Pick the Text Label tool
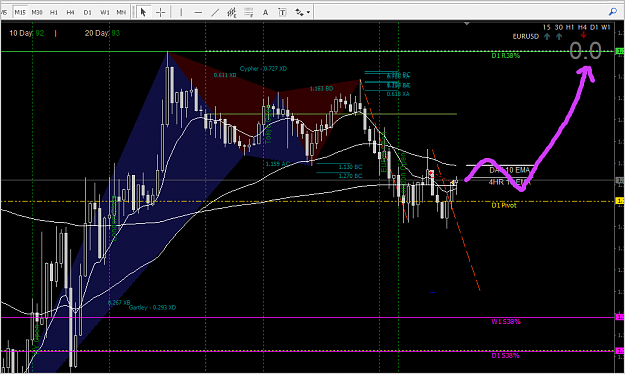Viewport: 625px width, 374px height. [x=282, y=12]
